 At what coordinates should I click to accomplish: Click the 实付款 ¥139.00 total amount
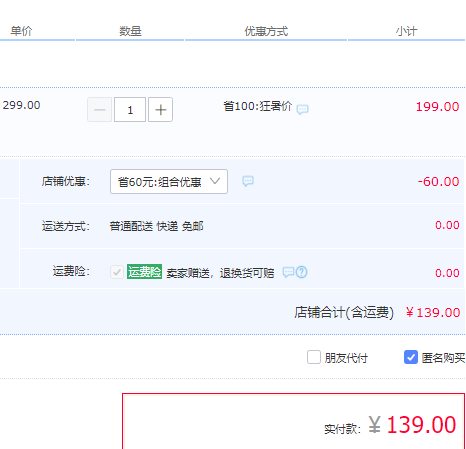pyautogui.click(x=412, y=425)
